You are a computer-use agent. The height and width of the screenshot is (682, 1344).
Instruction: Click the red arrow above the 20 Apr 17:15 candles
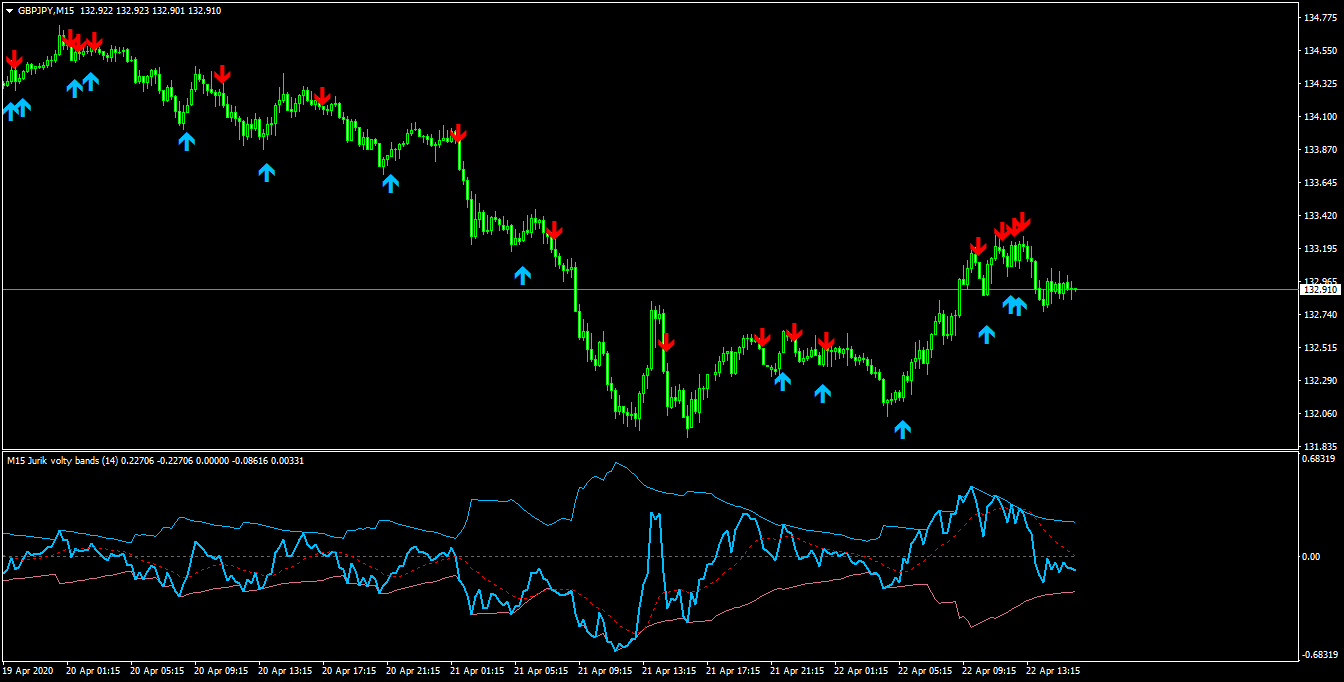tap(322, 96)
